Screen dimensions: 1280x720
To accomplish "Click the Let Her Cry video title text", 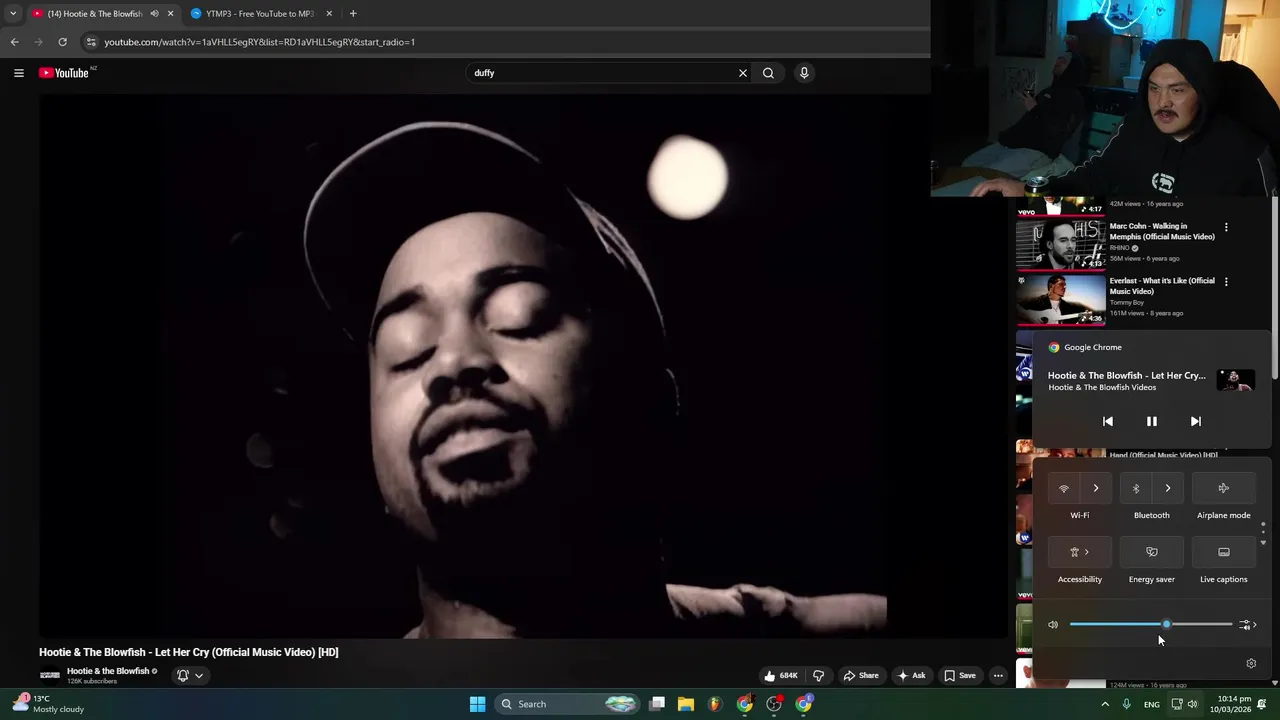I will [189, 652].
